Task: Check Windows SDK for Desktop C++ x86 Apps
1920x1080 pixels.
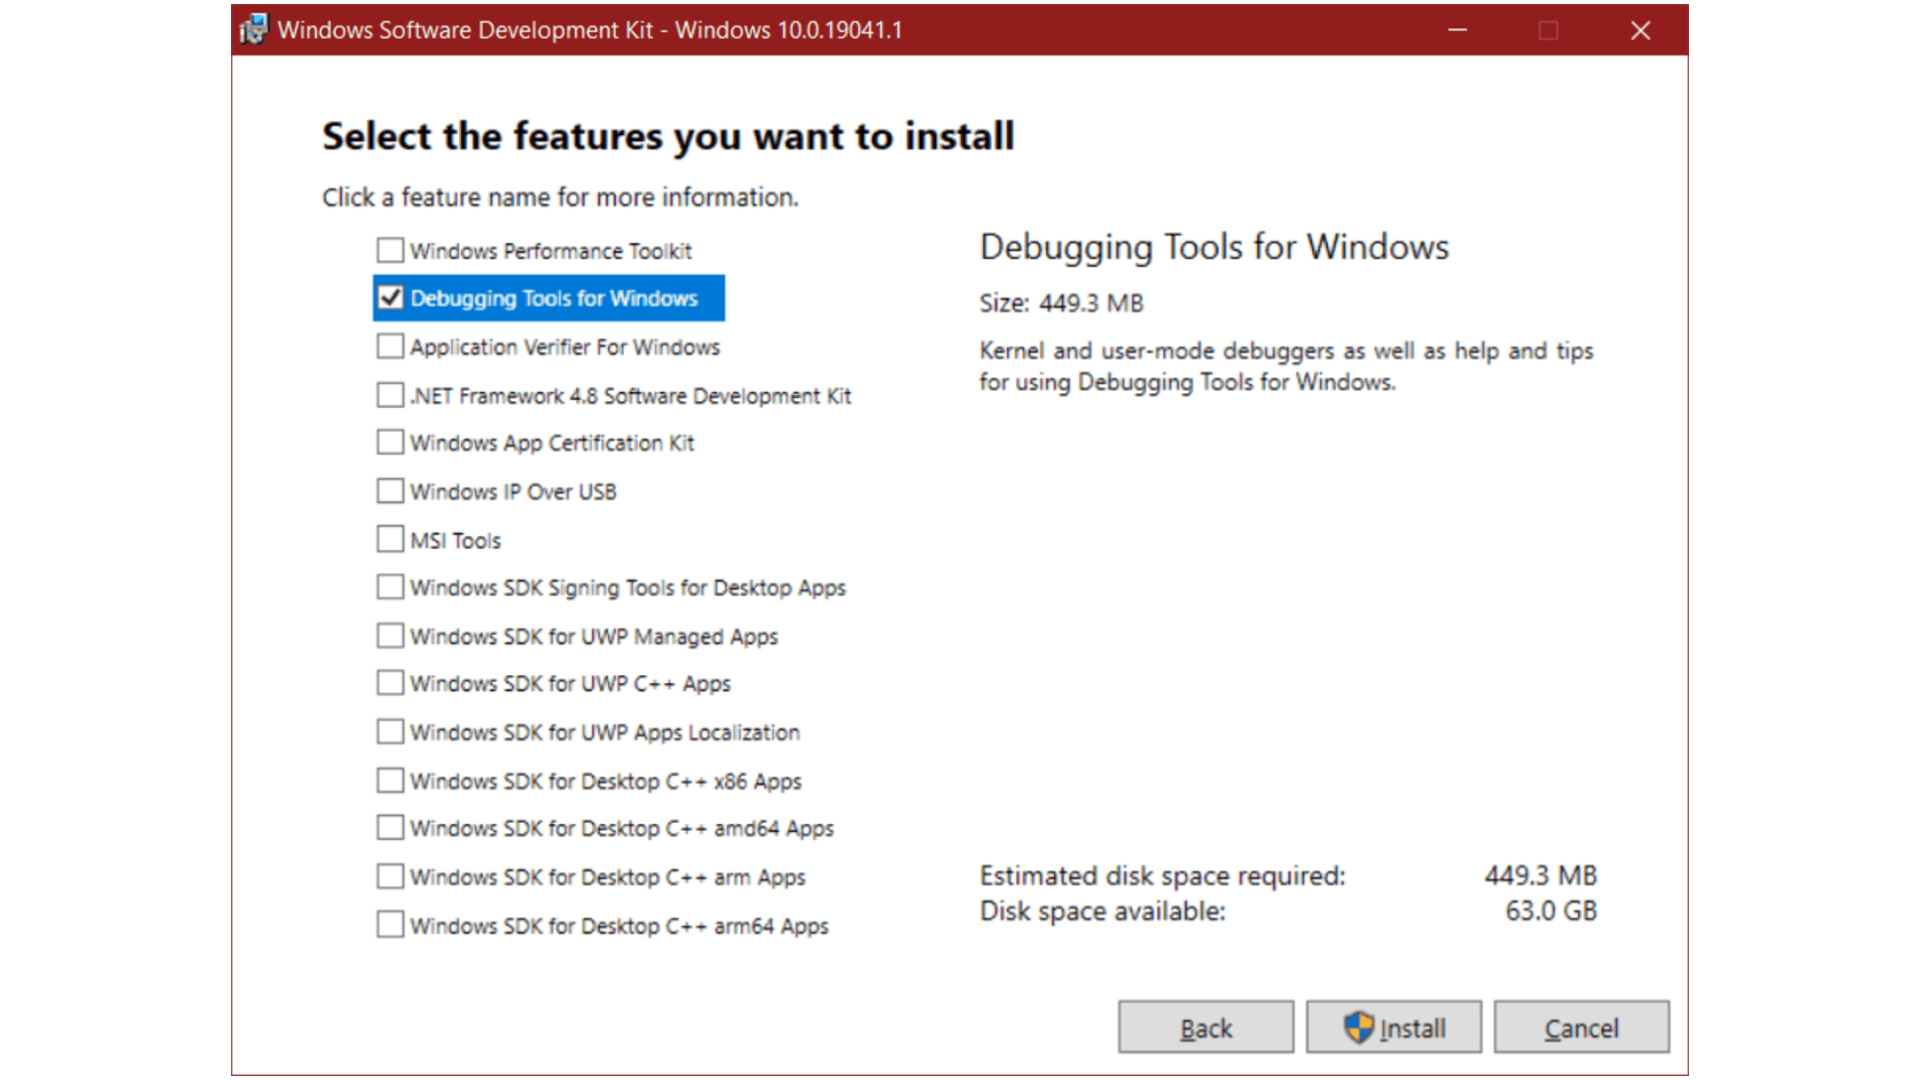Action: 390,780
